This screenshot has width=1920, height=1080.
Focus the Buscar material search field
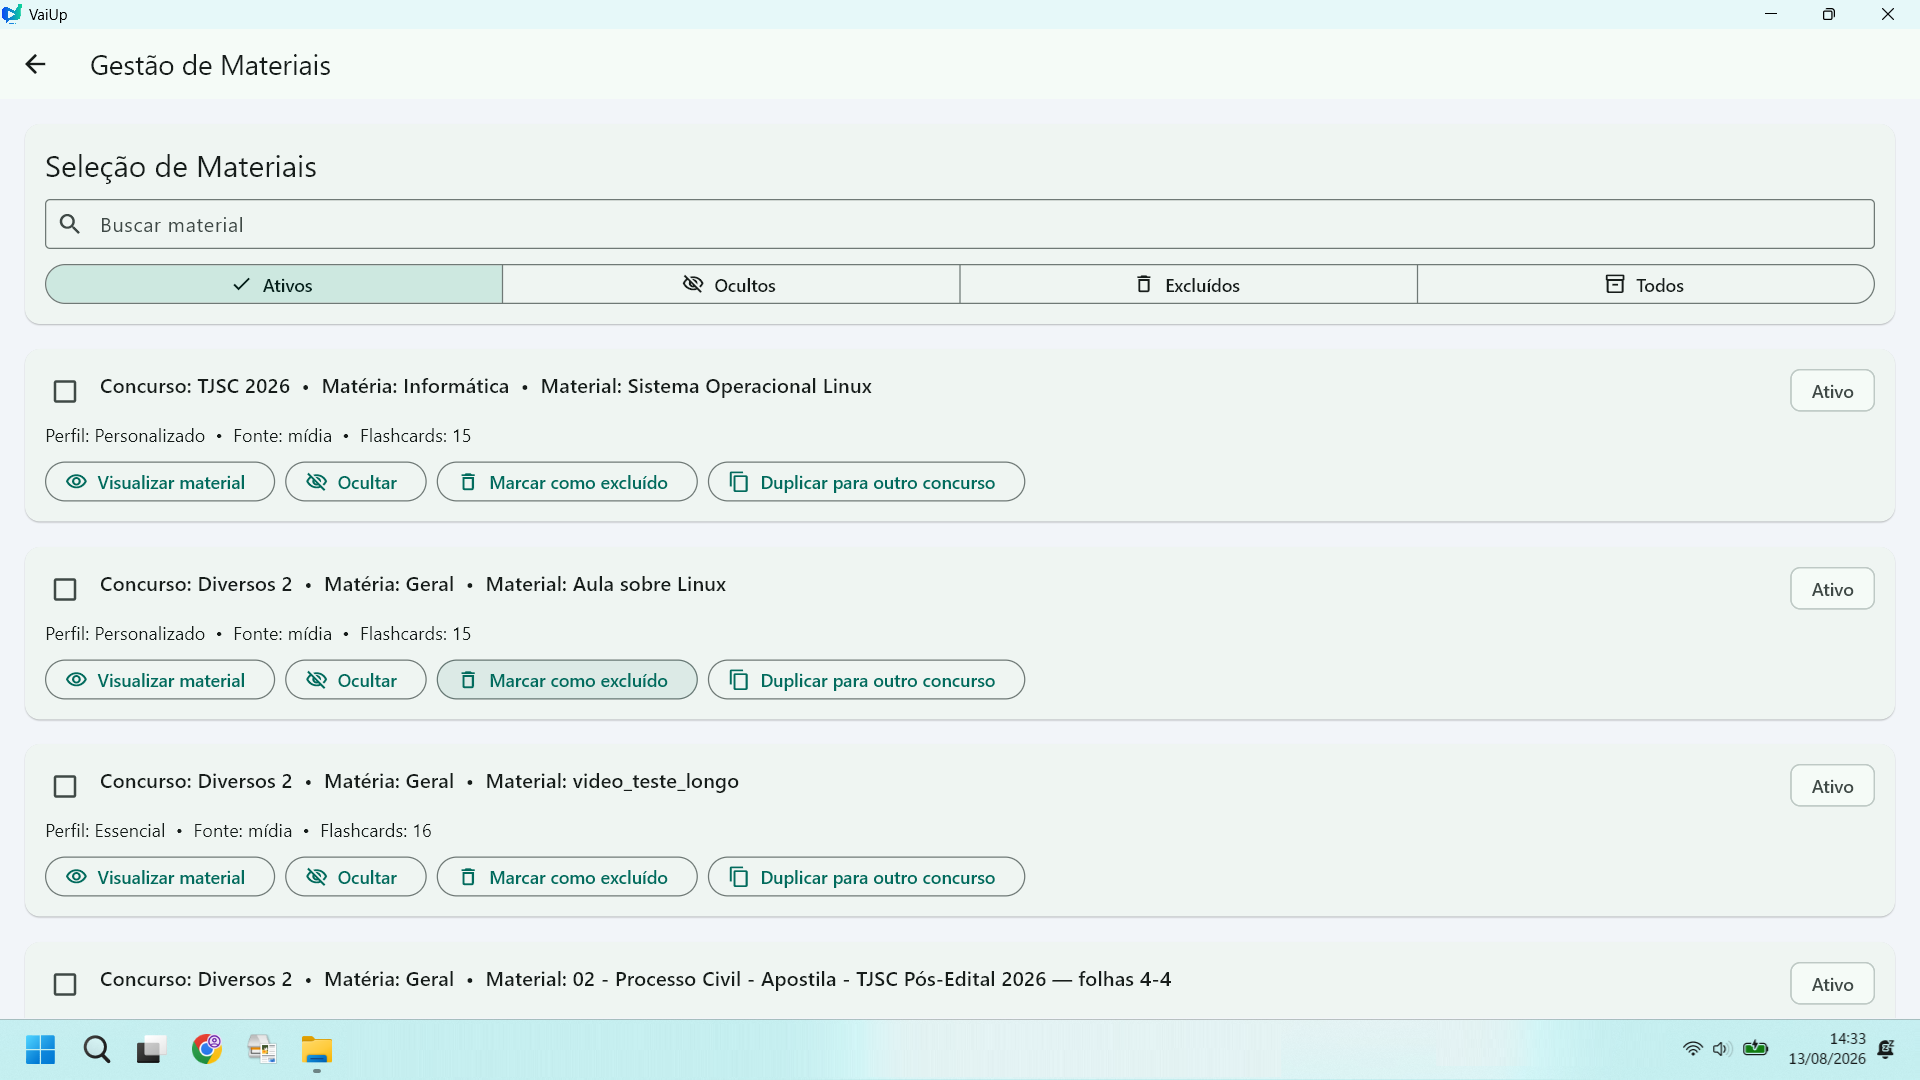960,224
